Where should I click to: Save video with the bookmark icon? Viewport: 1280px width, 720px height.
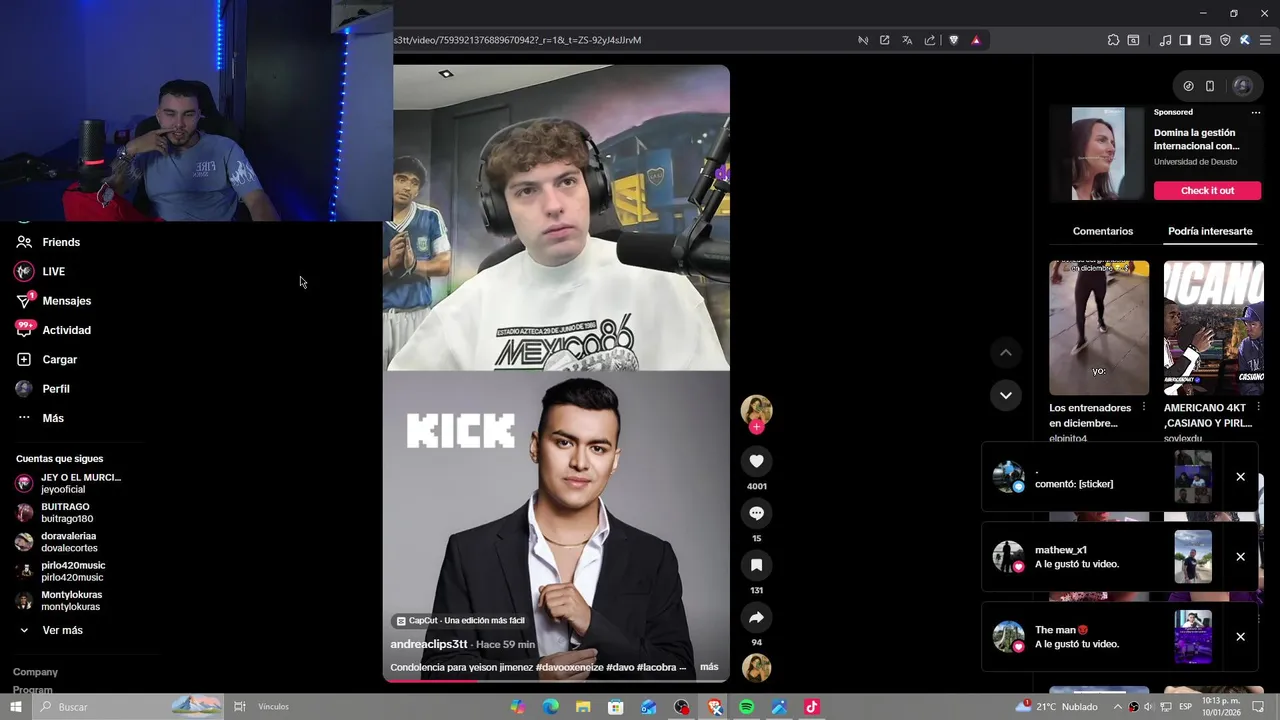pos(756,565)
